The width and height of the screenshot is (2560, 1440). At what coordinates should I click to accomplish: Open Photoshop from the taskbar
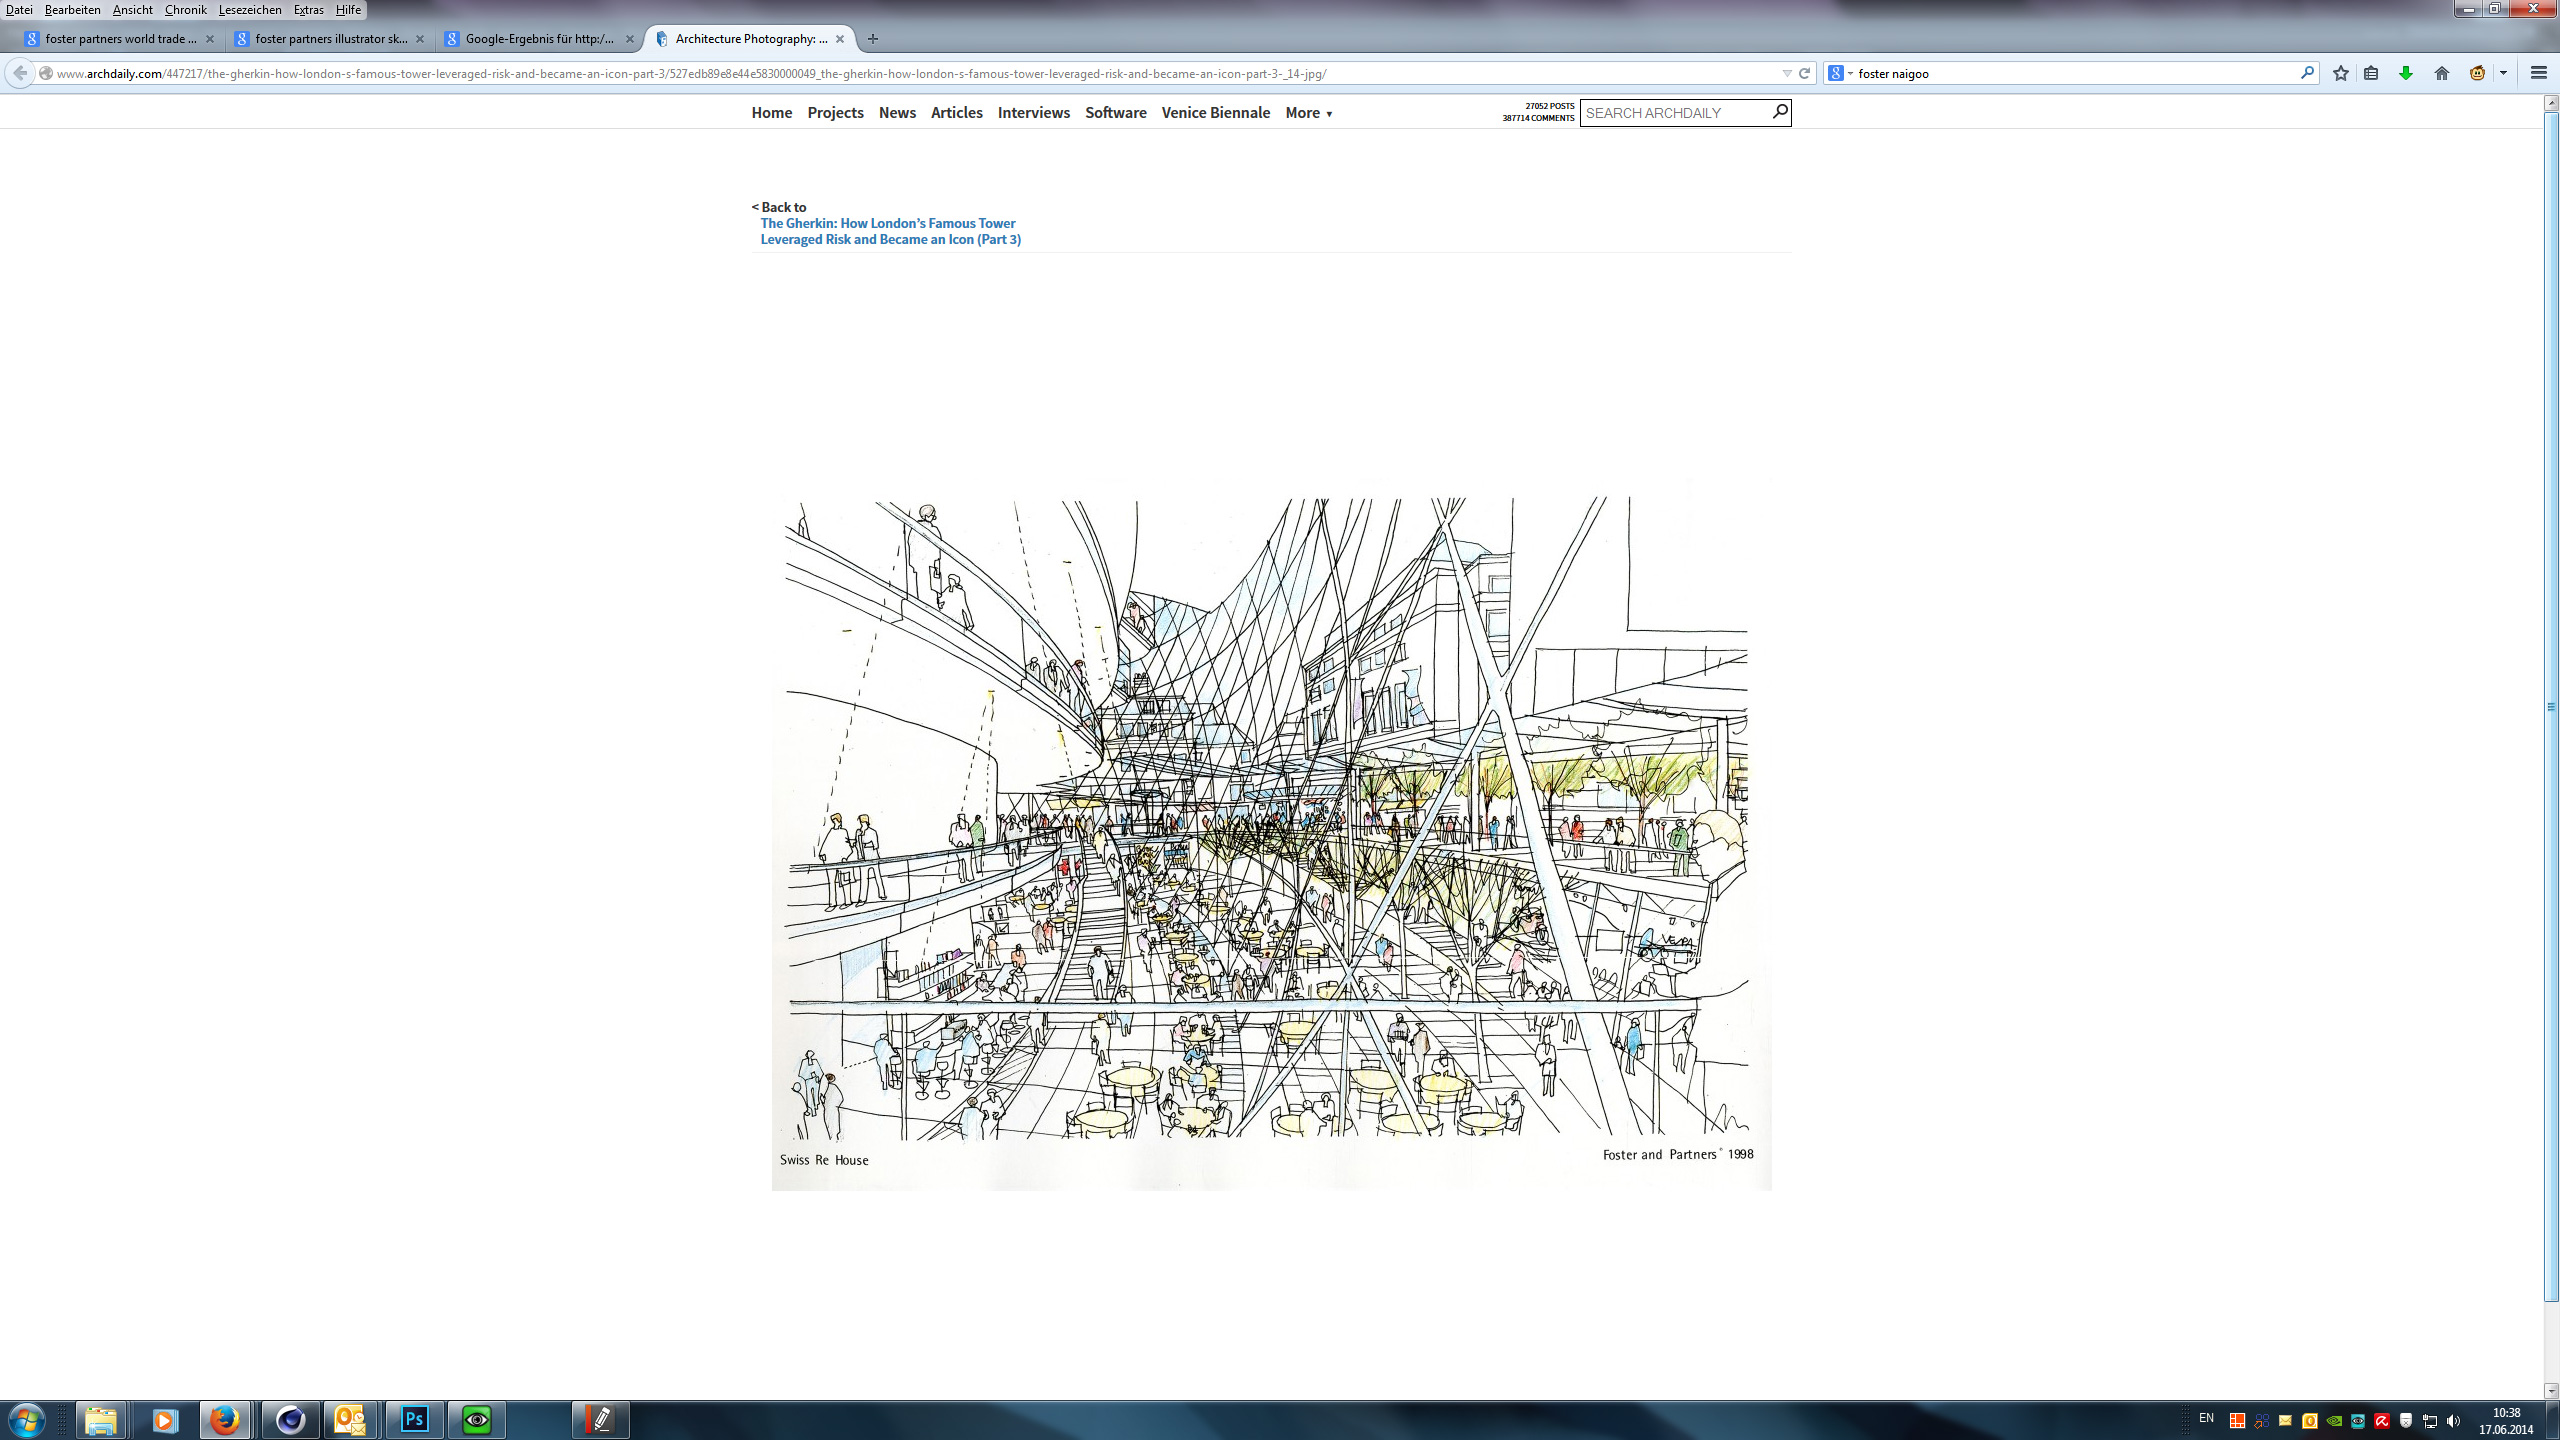(414, 1419)
